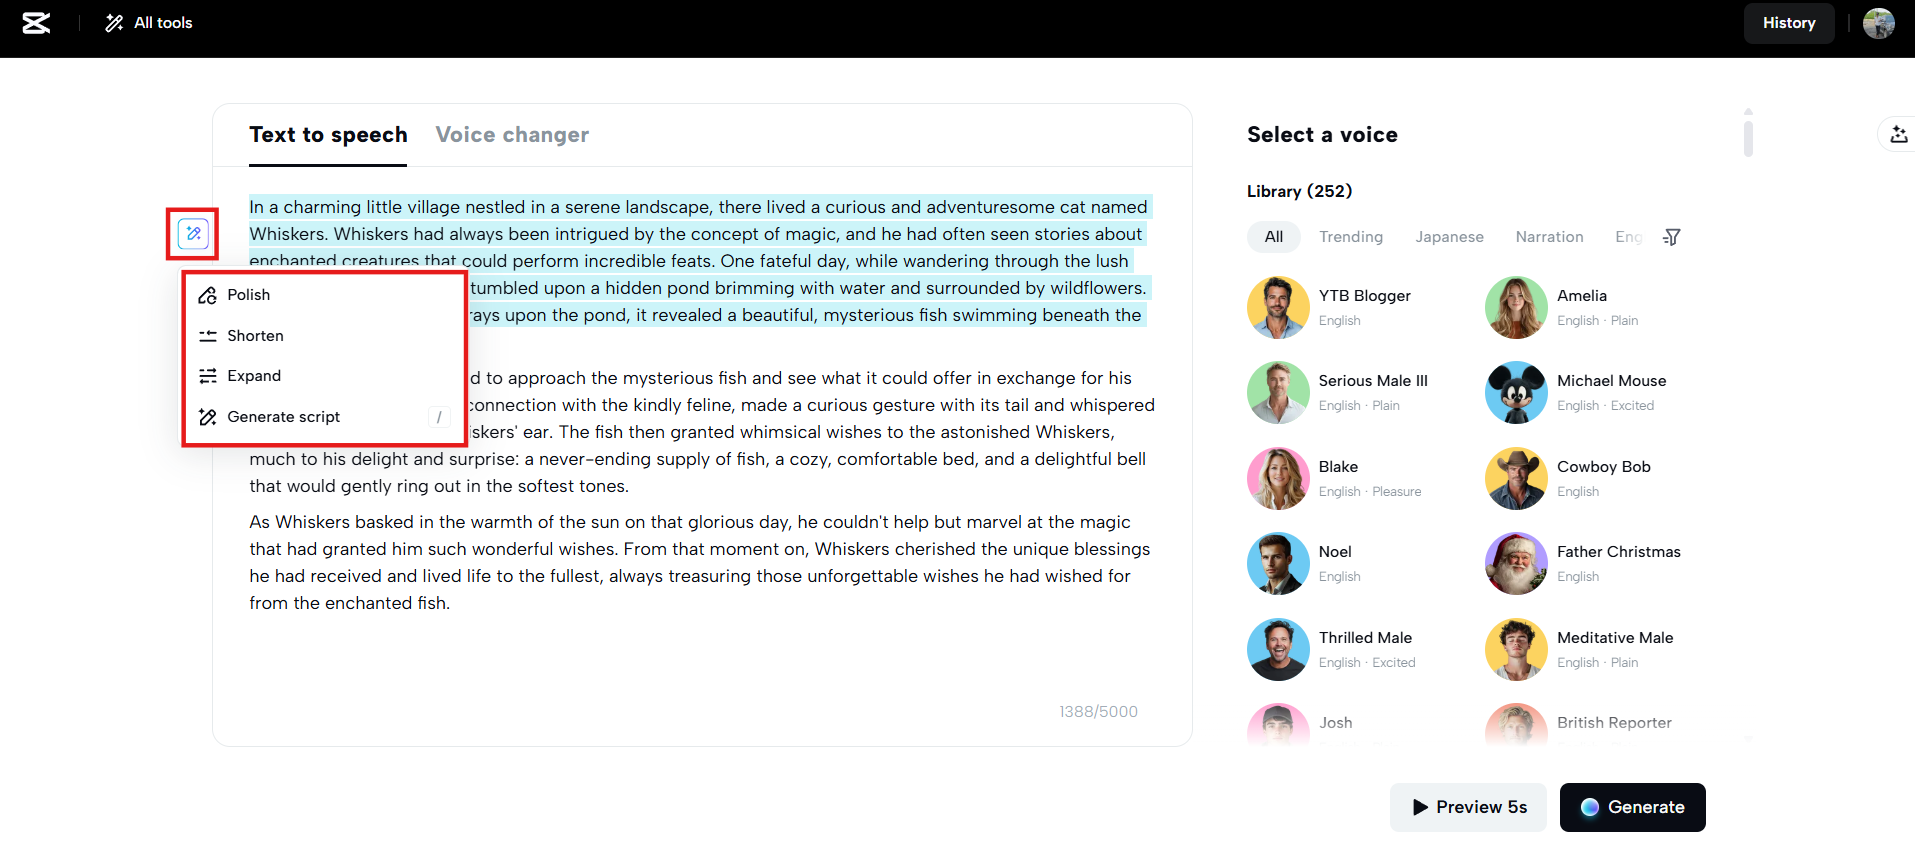Open All tools menu
Screen dimensions: 1915x856
point(149,23)
